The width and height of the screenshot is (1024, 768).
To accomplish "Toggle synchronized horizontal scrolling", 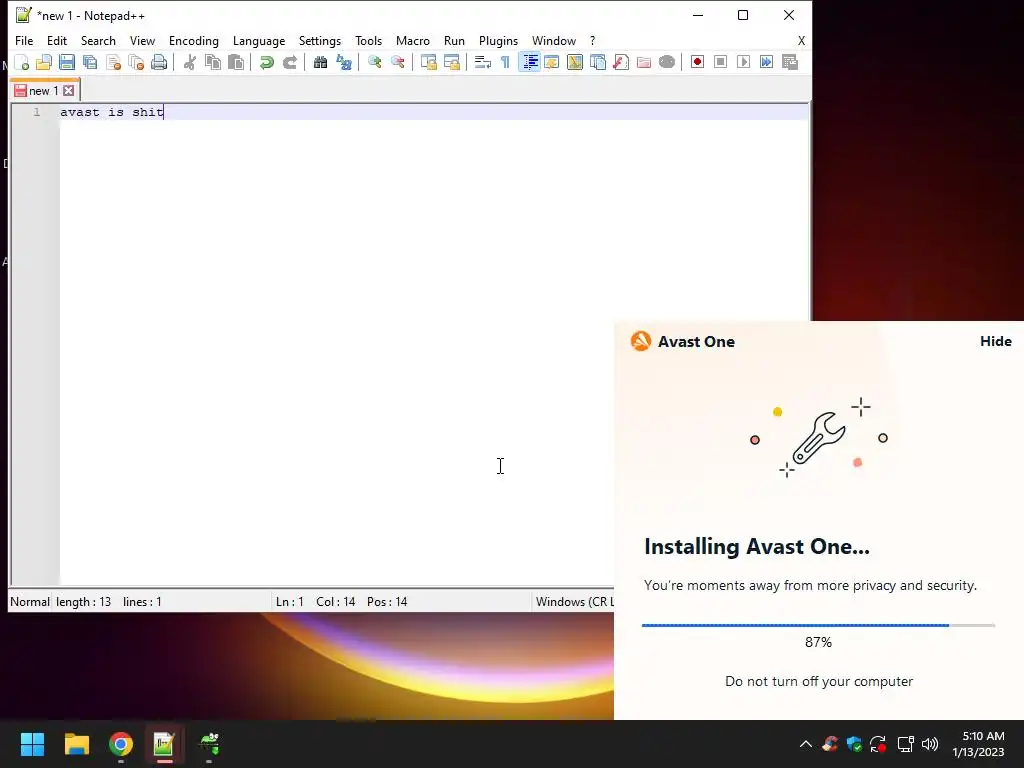I will [x=451, y=62].
